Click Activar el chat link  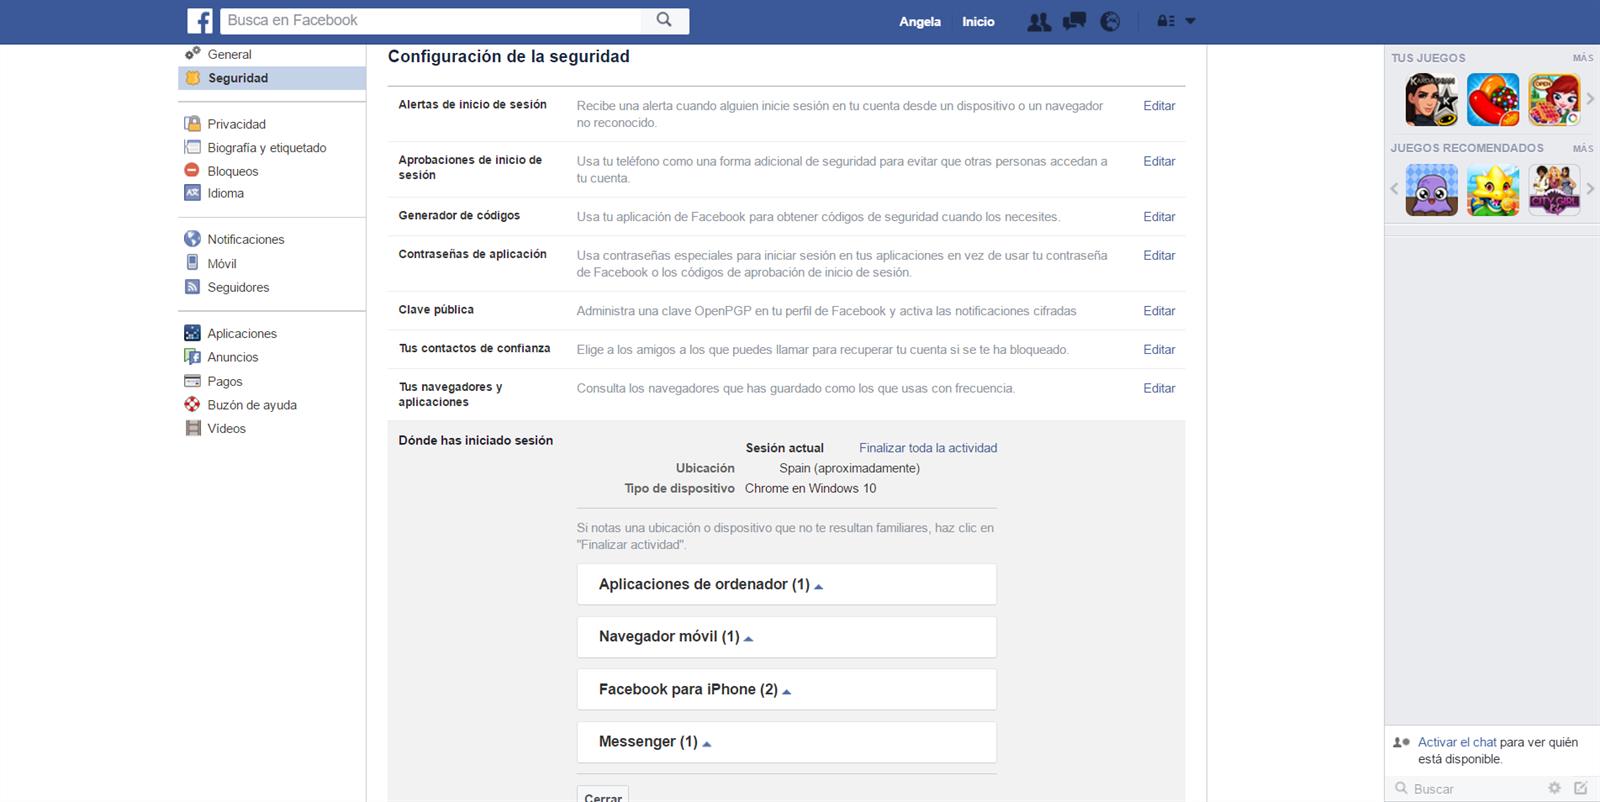[x=1457, y=742]
